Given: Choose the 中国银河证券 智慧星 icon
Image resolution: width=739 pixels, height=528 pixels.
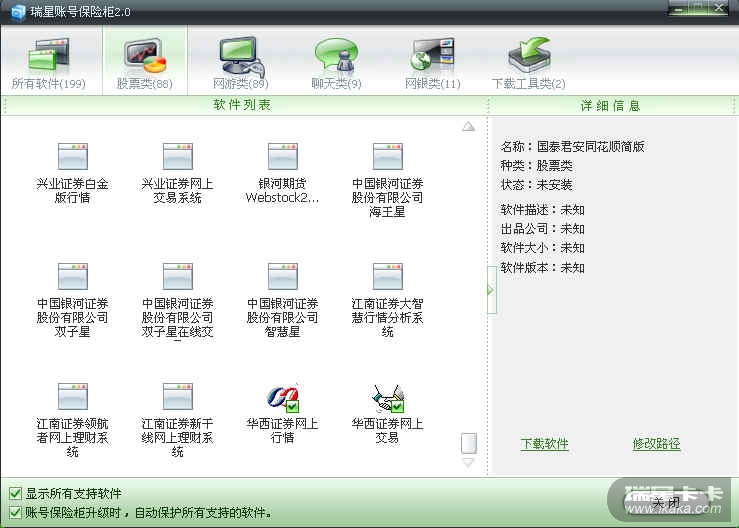Looking at the screenshot, I should 283,276.
